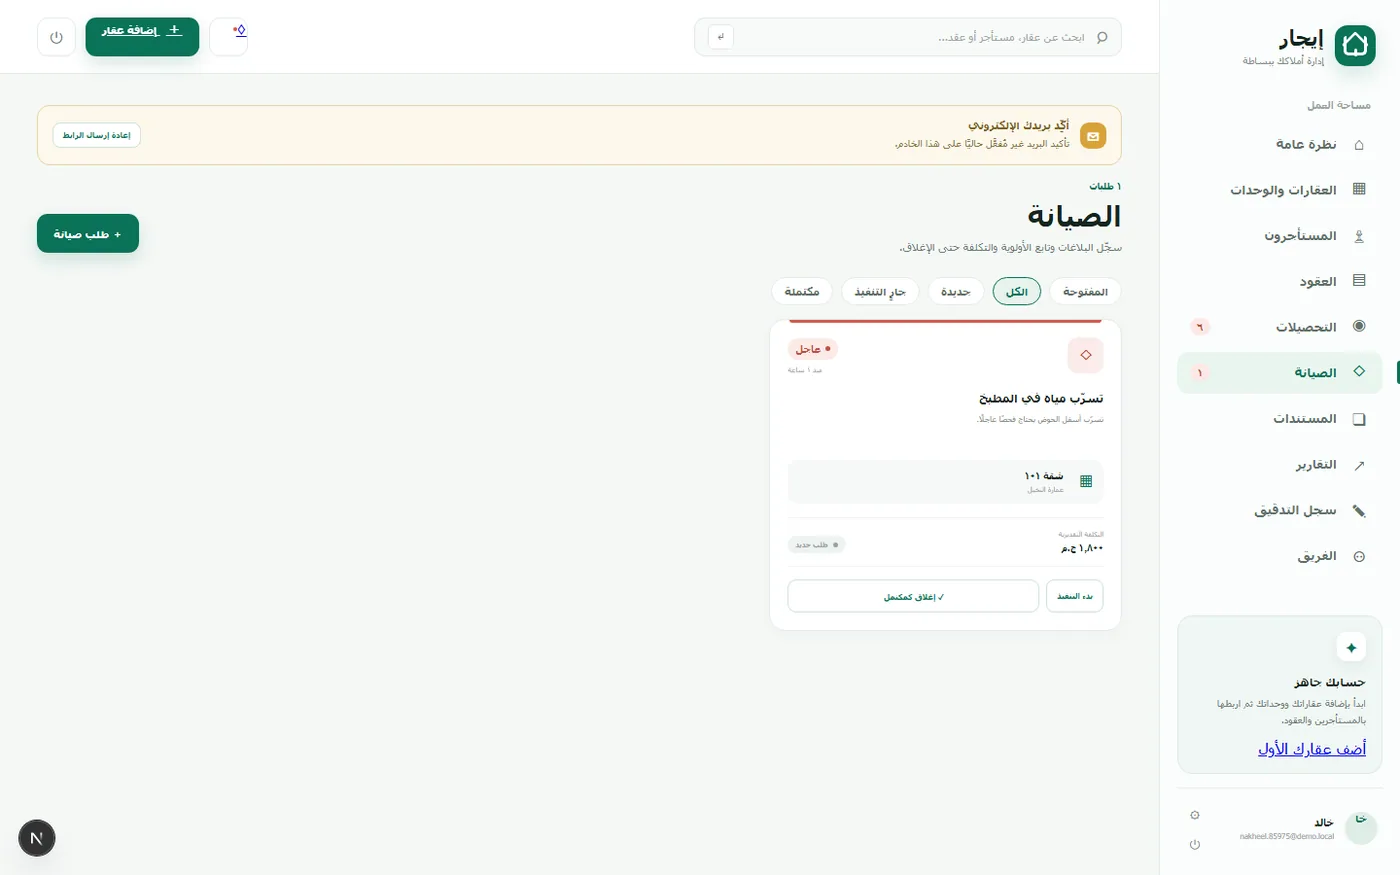Focus the property search field
Image resolution: width=1400 pixels, height=875 pixels.
(x=908, y=37)
